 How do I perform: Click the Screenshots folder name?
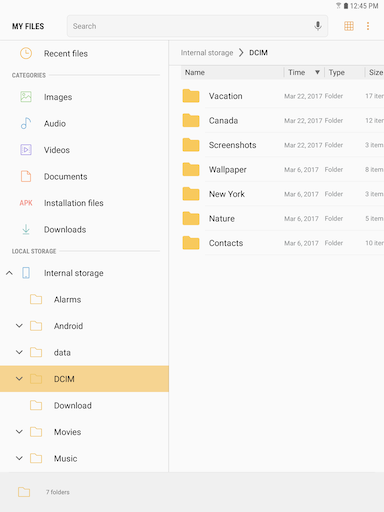coord(233,145)
